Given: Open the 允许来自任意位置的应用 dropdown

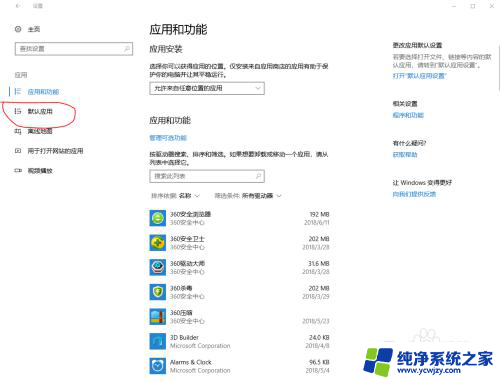Looking at the screenshot, I should tap(207, 88).
